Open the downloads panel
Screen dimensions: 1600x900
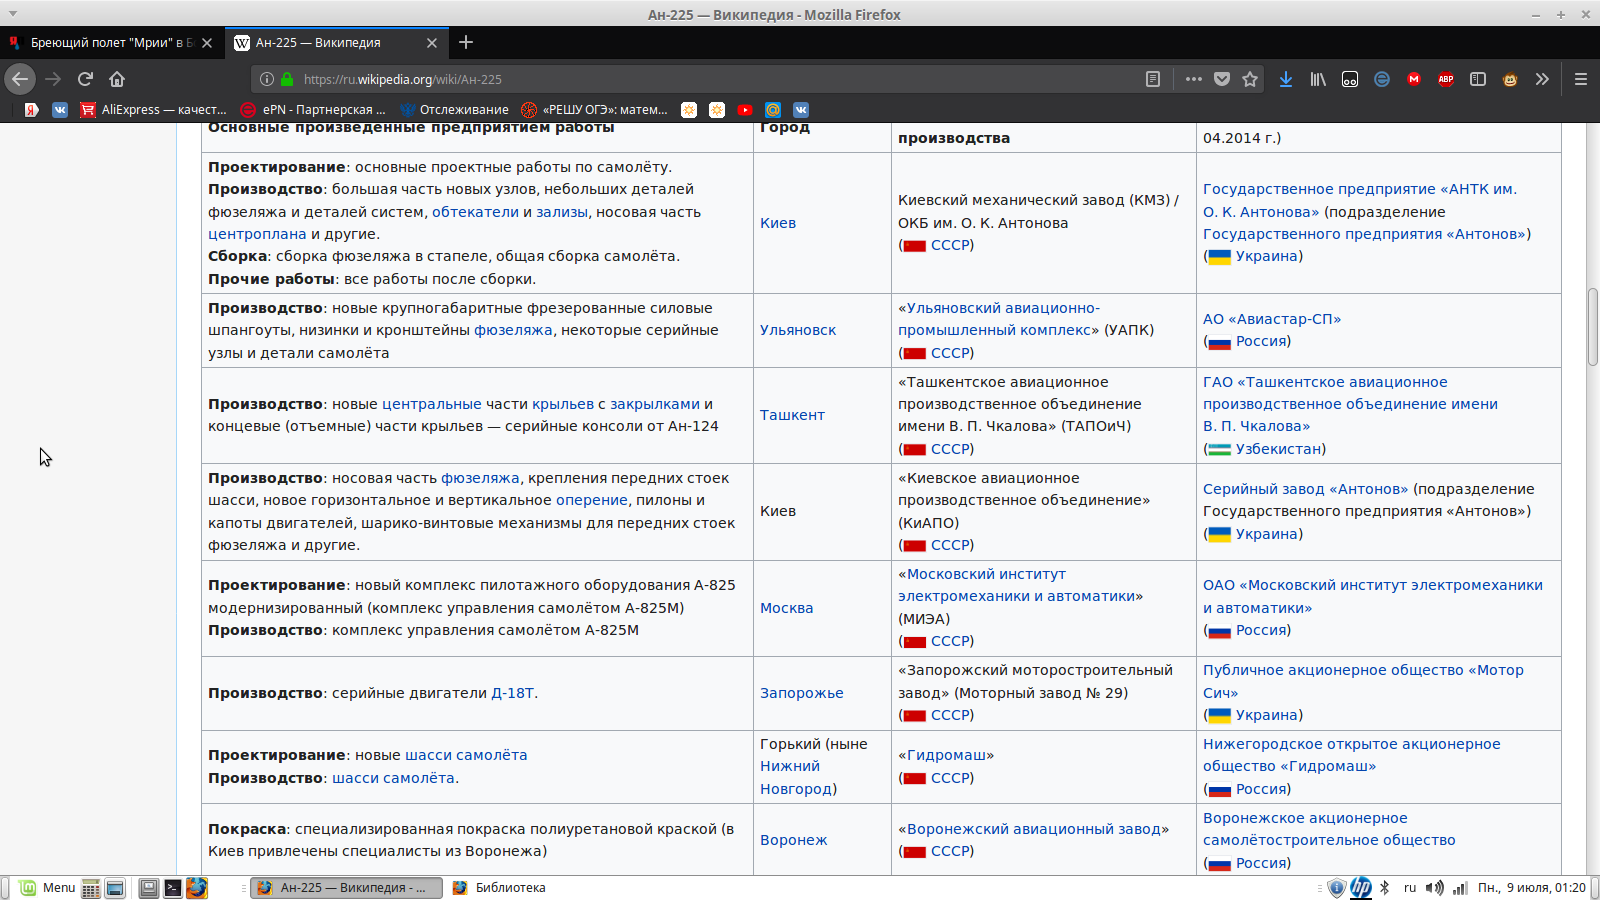pyautogui.click(x=1286, y=79)
